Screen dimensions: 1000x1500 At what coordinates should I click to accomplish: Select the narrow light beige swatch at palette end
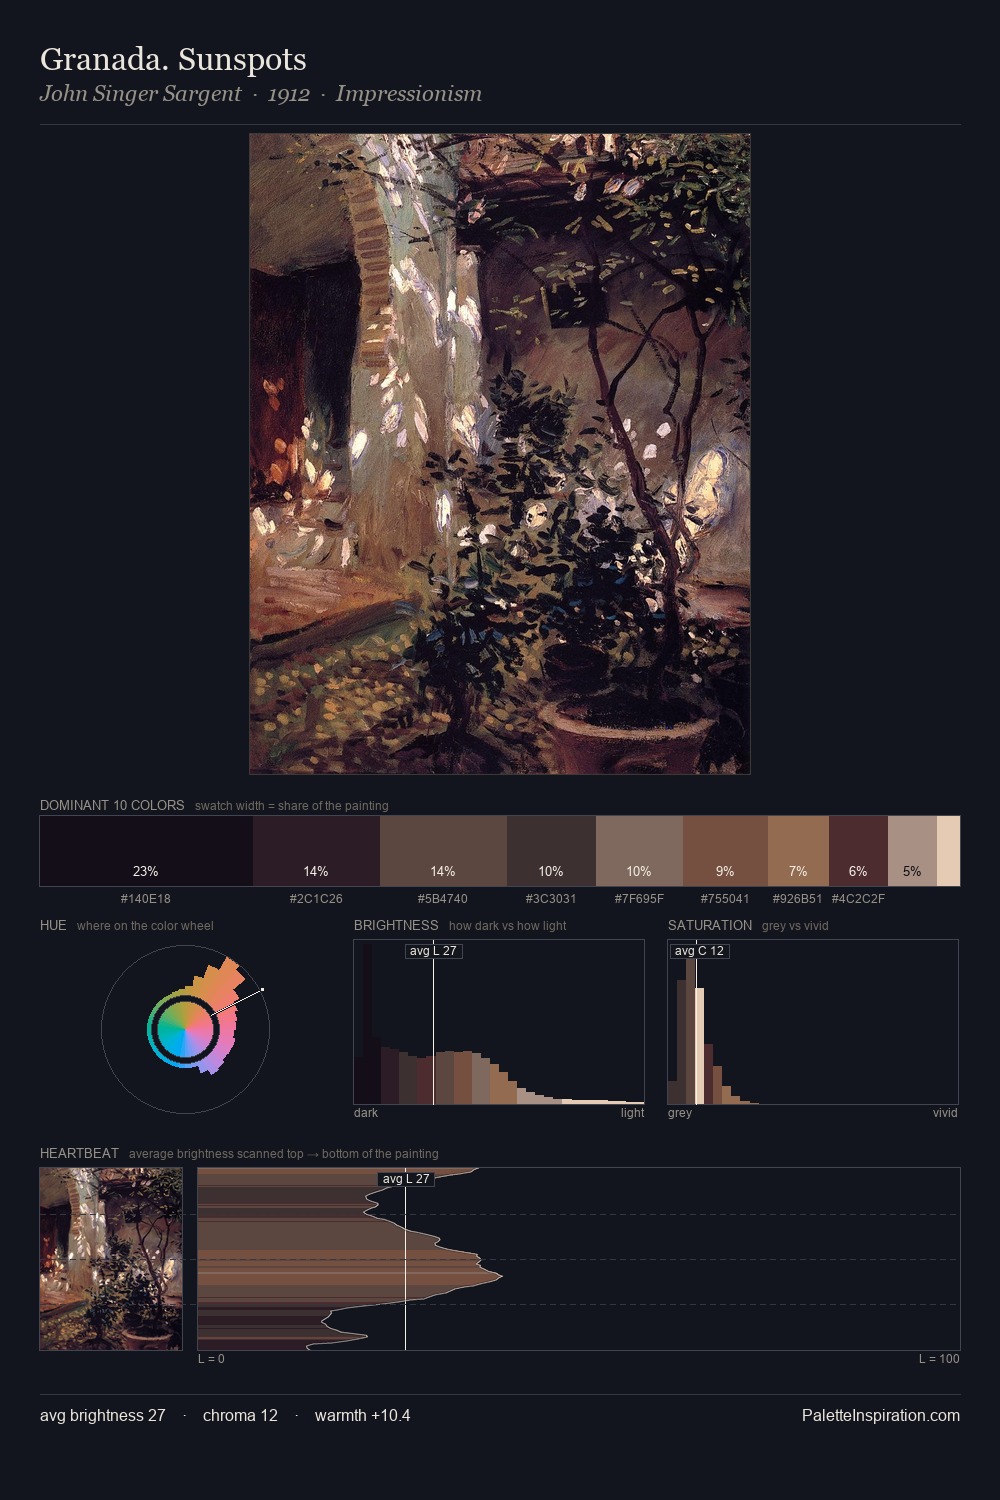[x=948, y=851]
